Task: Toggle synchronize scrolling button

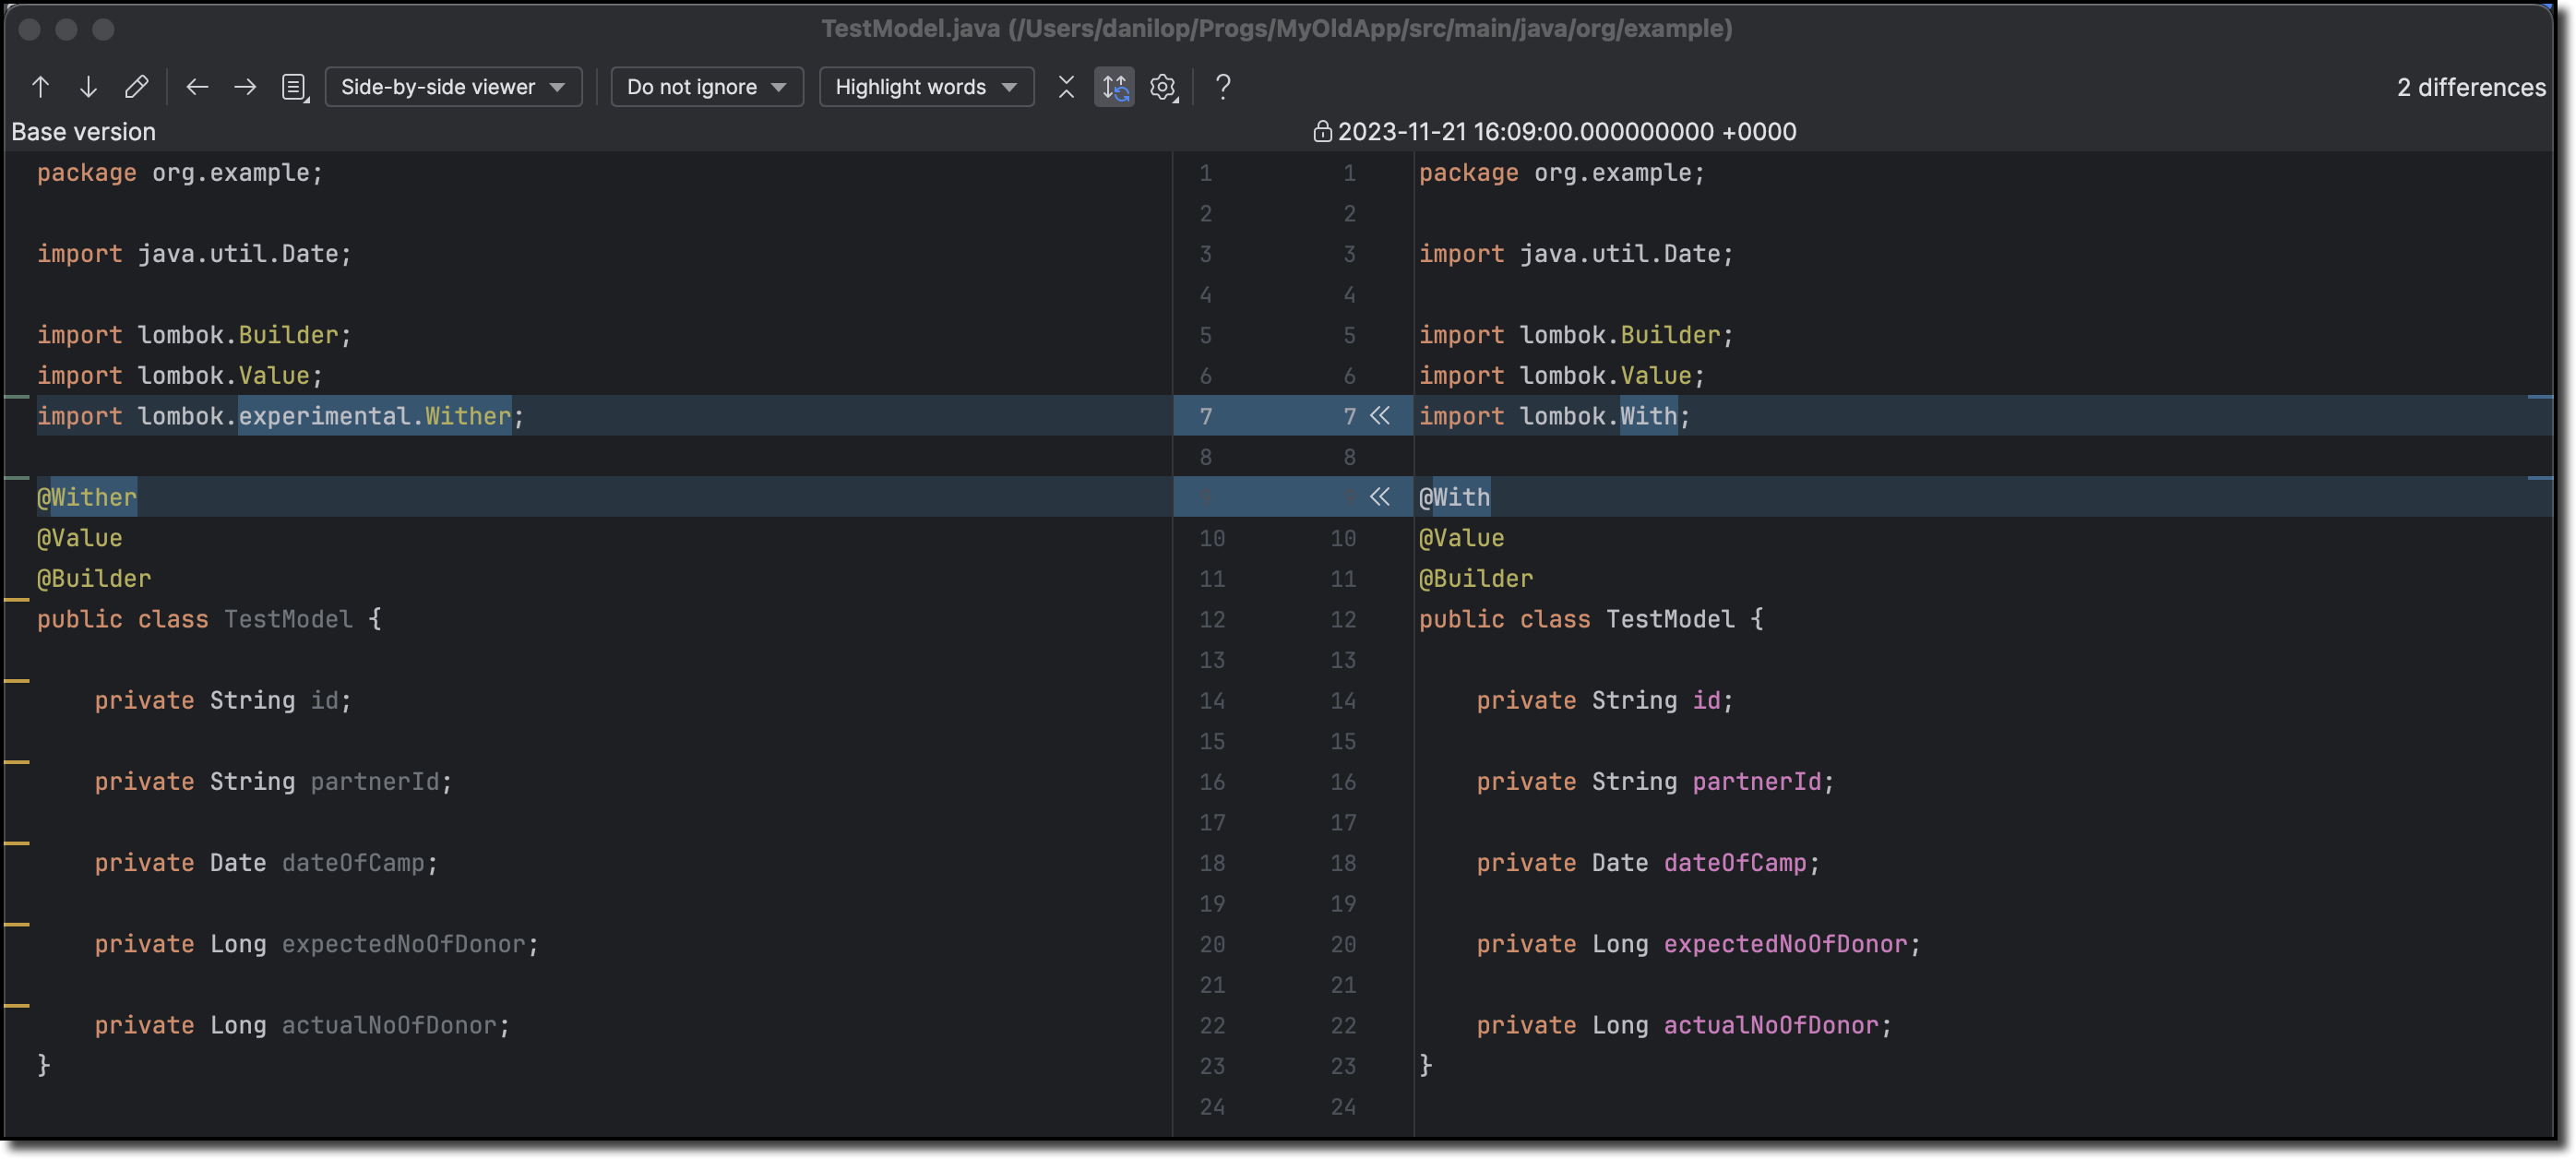Action: pyautogui.click(x=1114, y=87)
